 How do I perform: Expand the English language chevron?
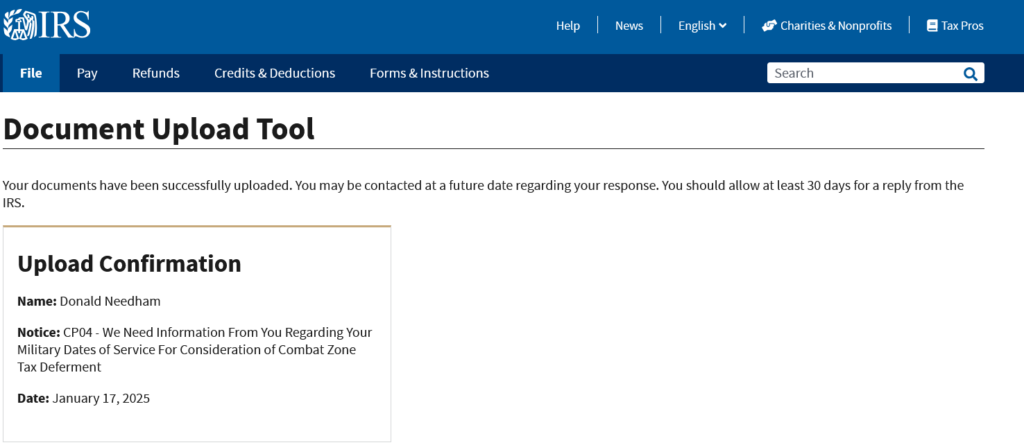tap(722, 25)
